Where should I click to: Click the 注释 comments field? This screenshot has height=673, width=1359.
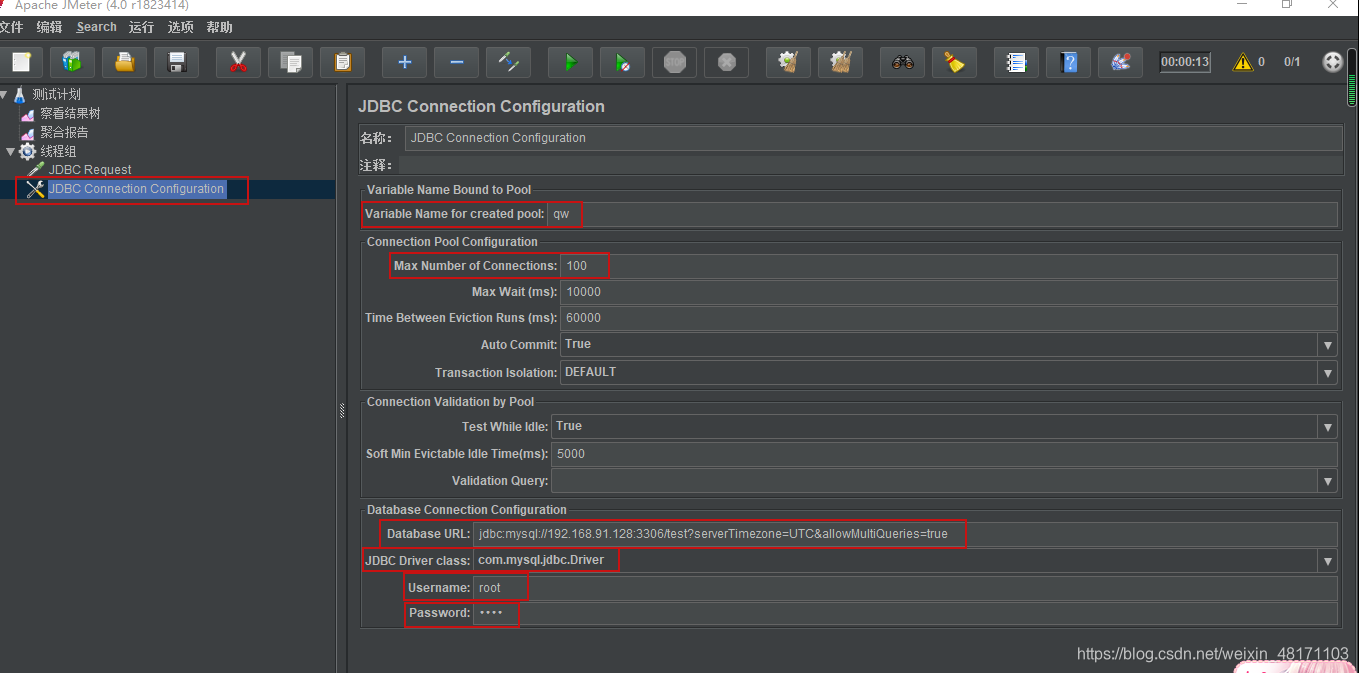click(870, 165)
